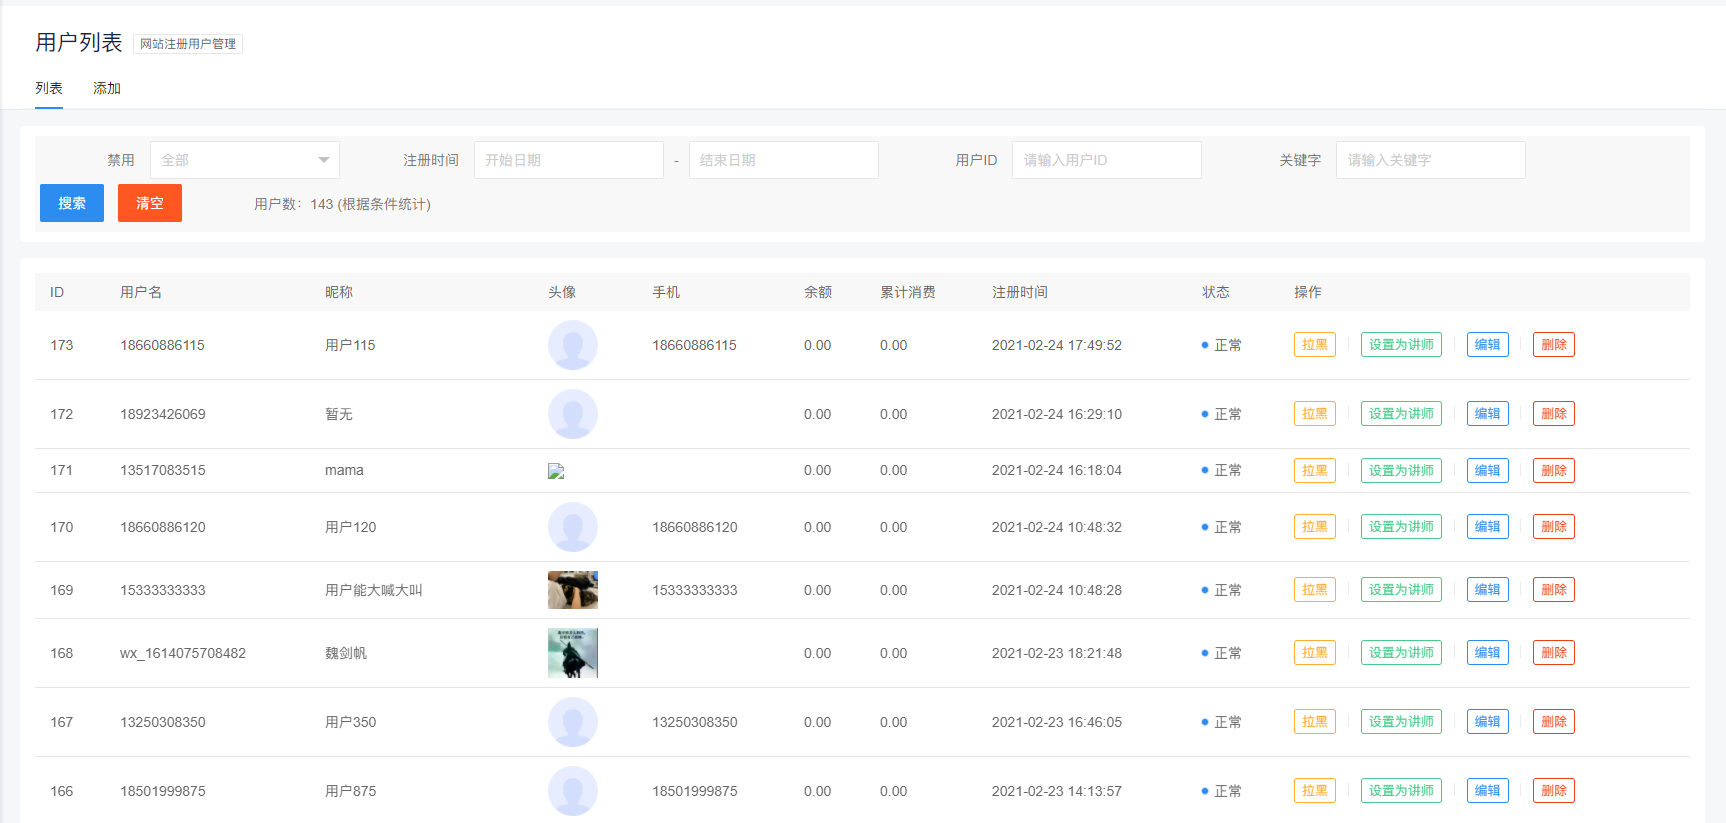1726x823 pixels.
Task: Set user mama as lecturer
Action: 1401,471
